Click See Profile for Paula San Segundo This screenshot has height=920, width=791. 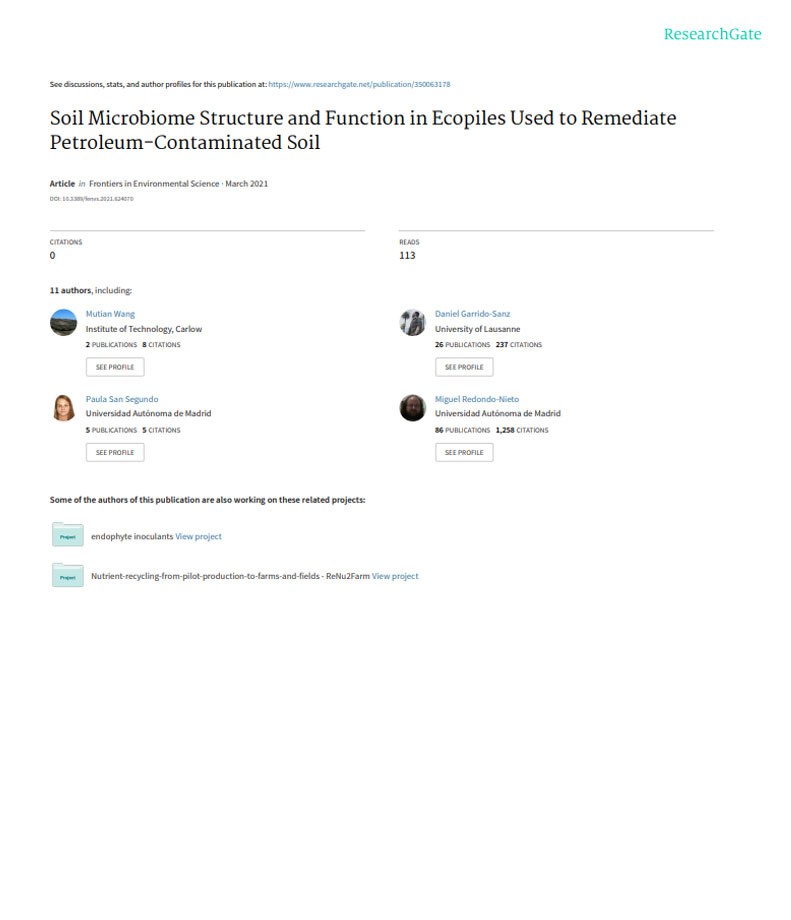[x=115, y=452]
